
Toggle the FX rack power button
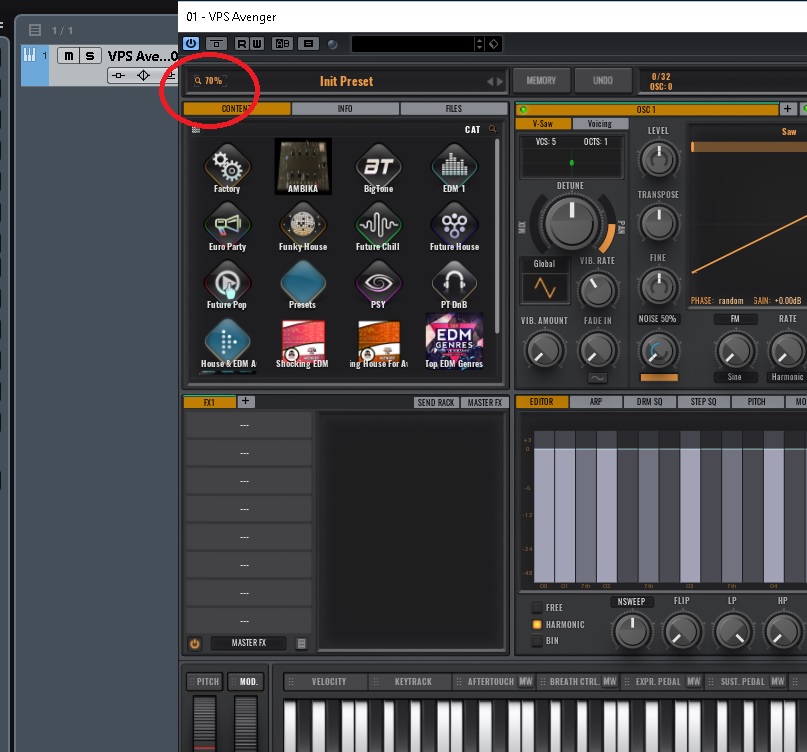click(x=195, y=643)
